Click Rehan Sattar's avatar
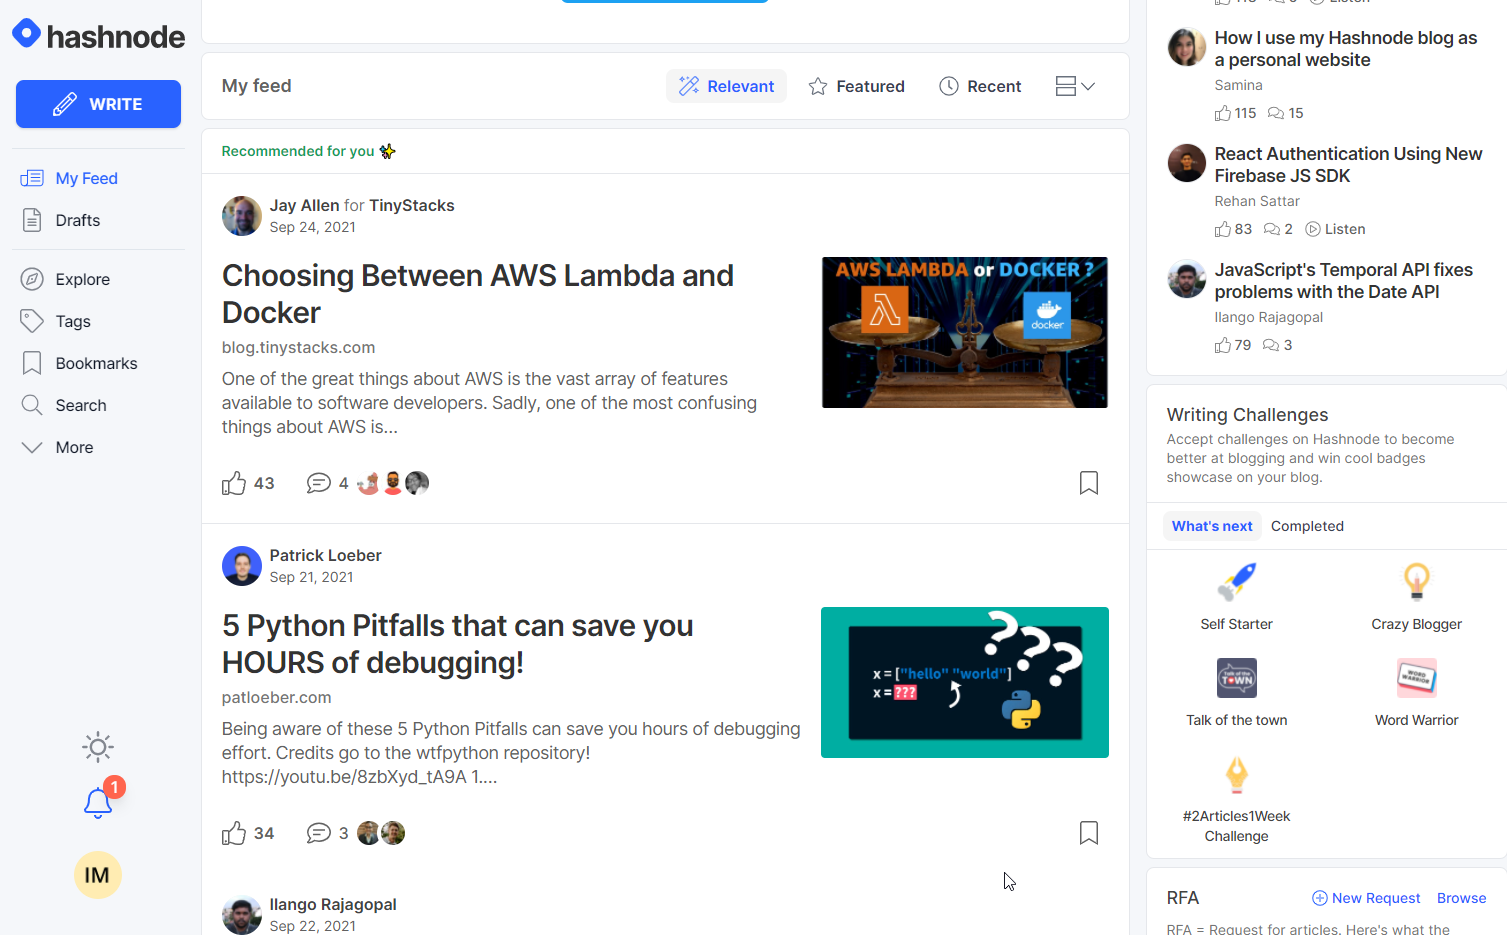The image size is (1507, 935). (1187, 163)
